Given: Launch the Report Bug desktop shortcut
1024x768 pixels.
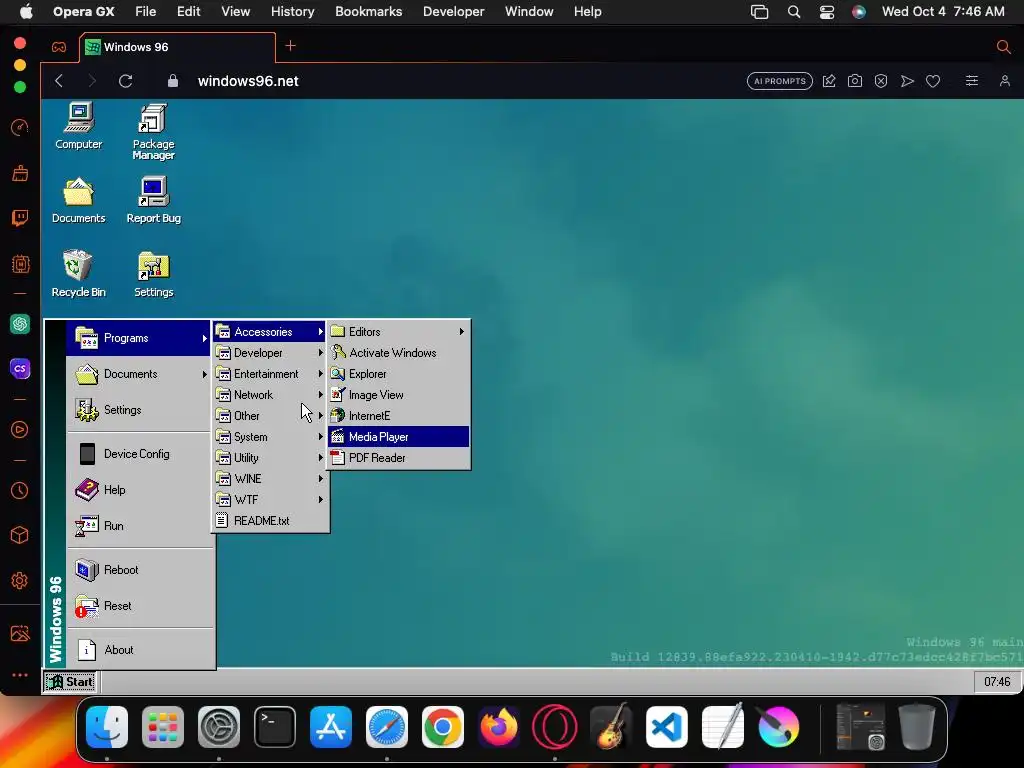Looking at the screenshot, I should [153, 200].
